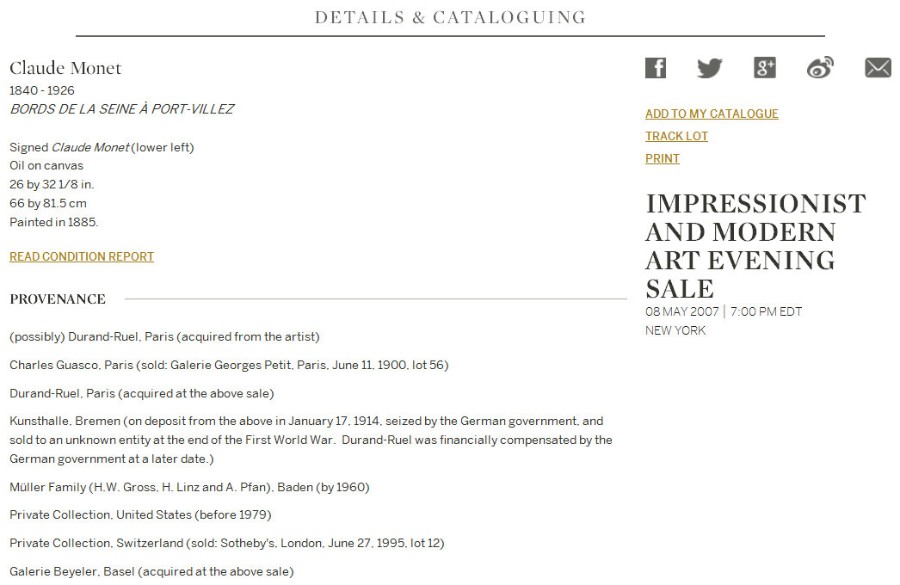
Task: Click the Kunsthalle, Bremen provenance entry
Action: (x=311, y=440)
